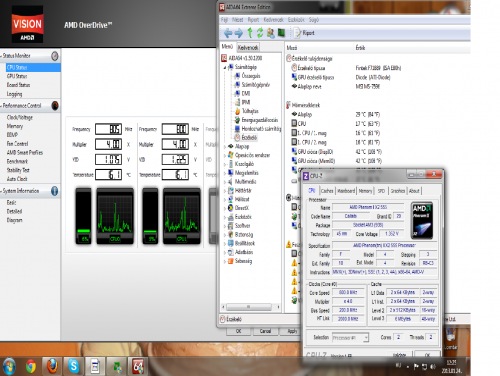Click the green chip icon in AIDA64 toolbar
The width and height of the screenshot is (500, 376).
[x=281, y=33]
